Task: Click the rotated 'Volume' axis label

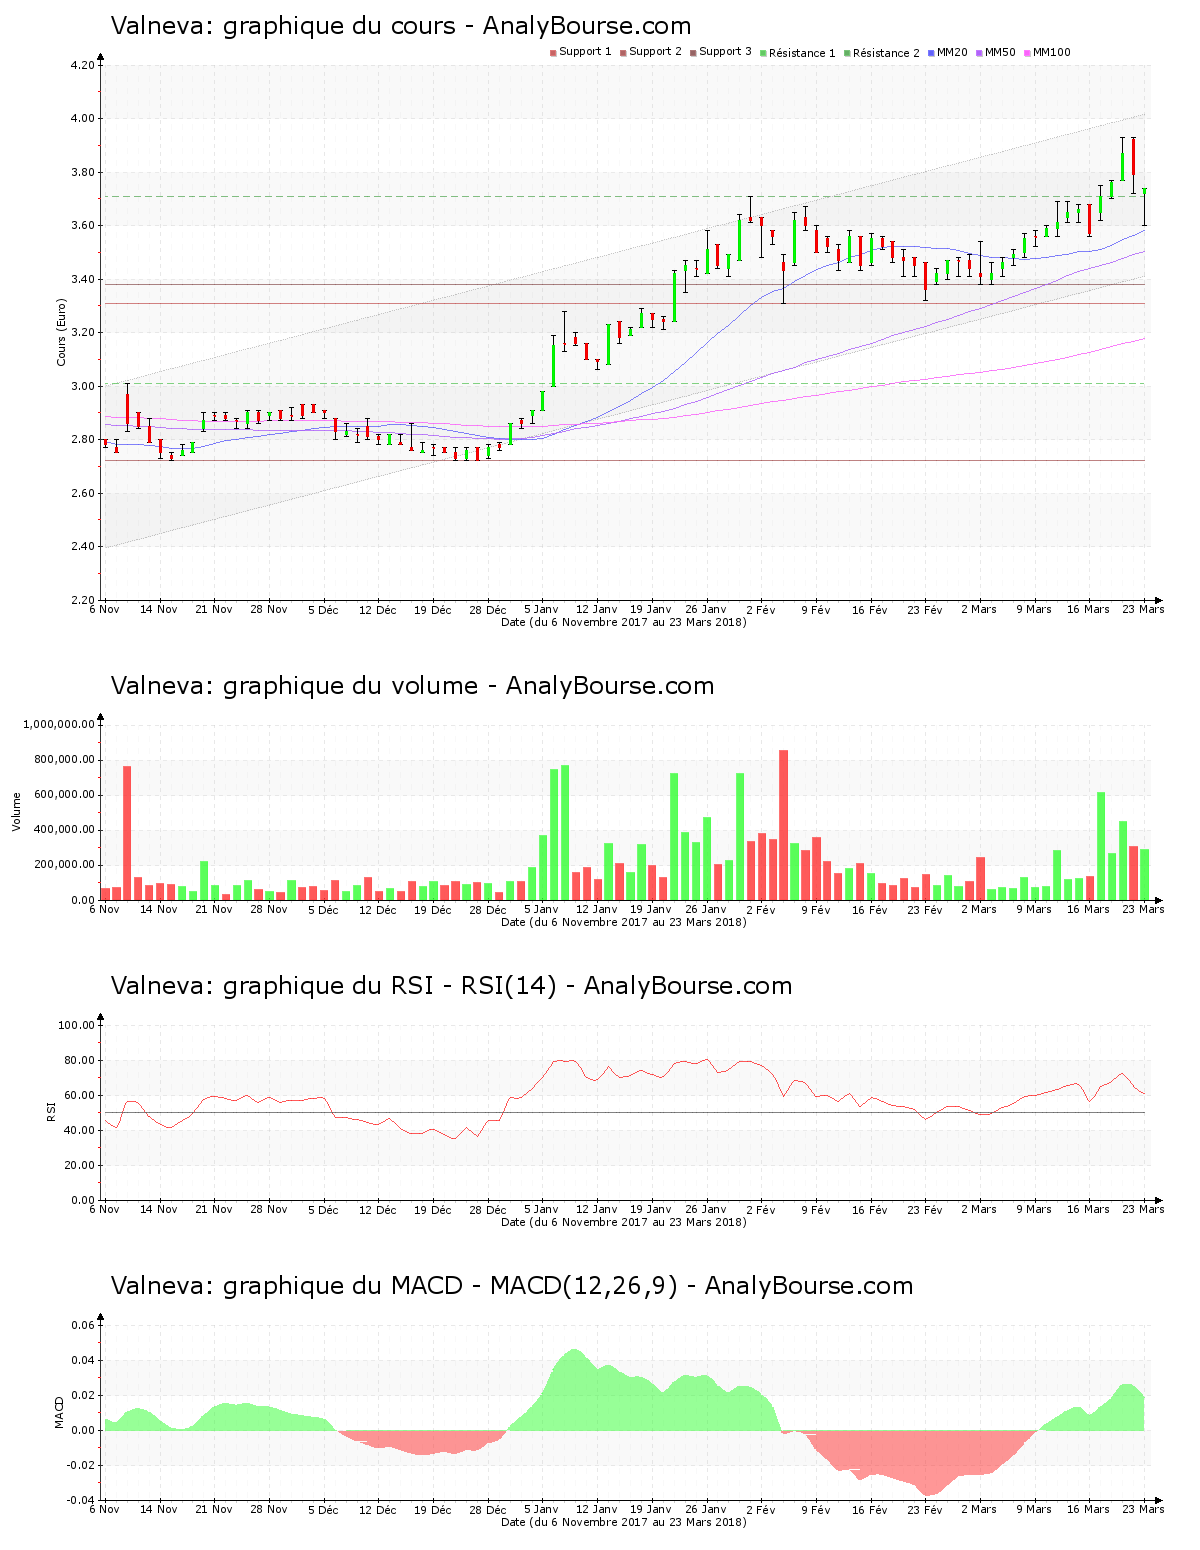Action: (16, 811)
